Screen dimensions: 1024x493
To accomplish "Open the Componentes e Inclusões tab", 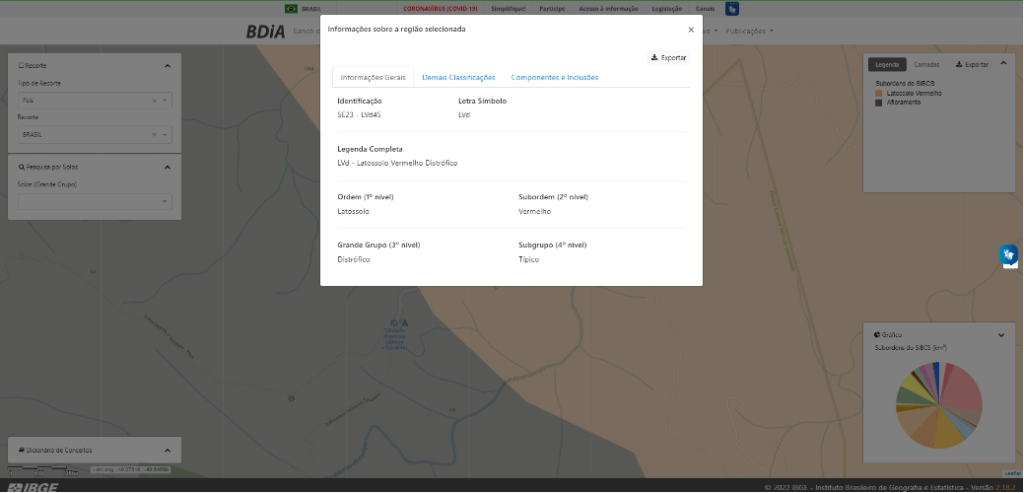I will click(554, 77).
